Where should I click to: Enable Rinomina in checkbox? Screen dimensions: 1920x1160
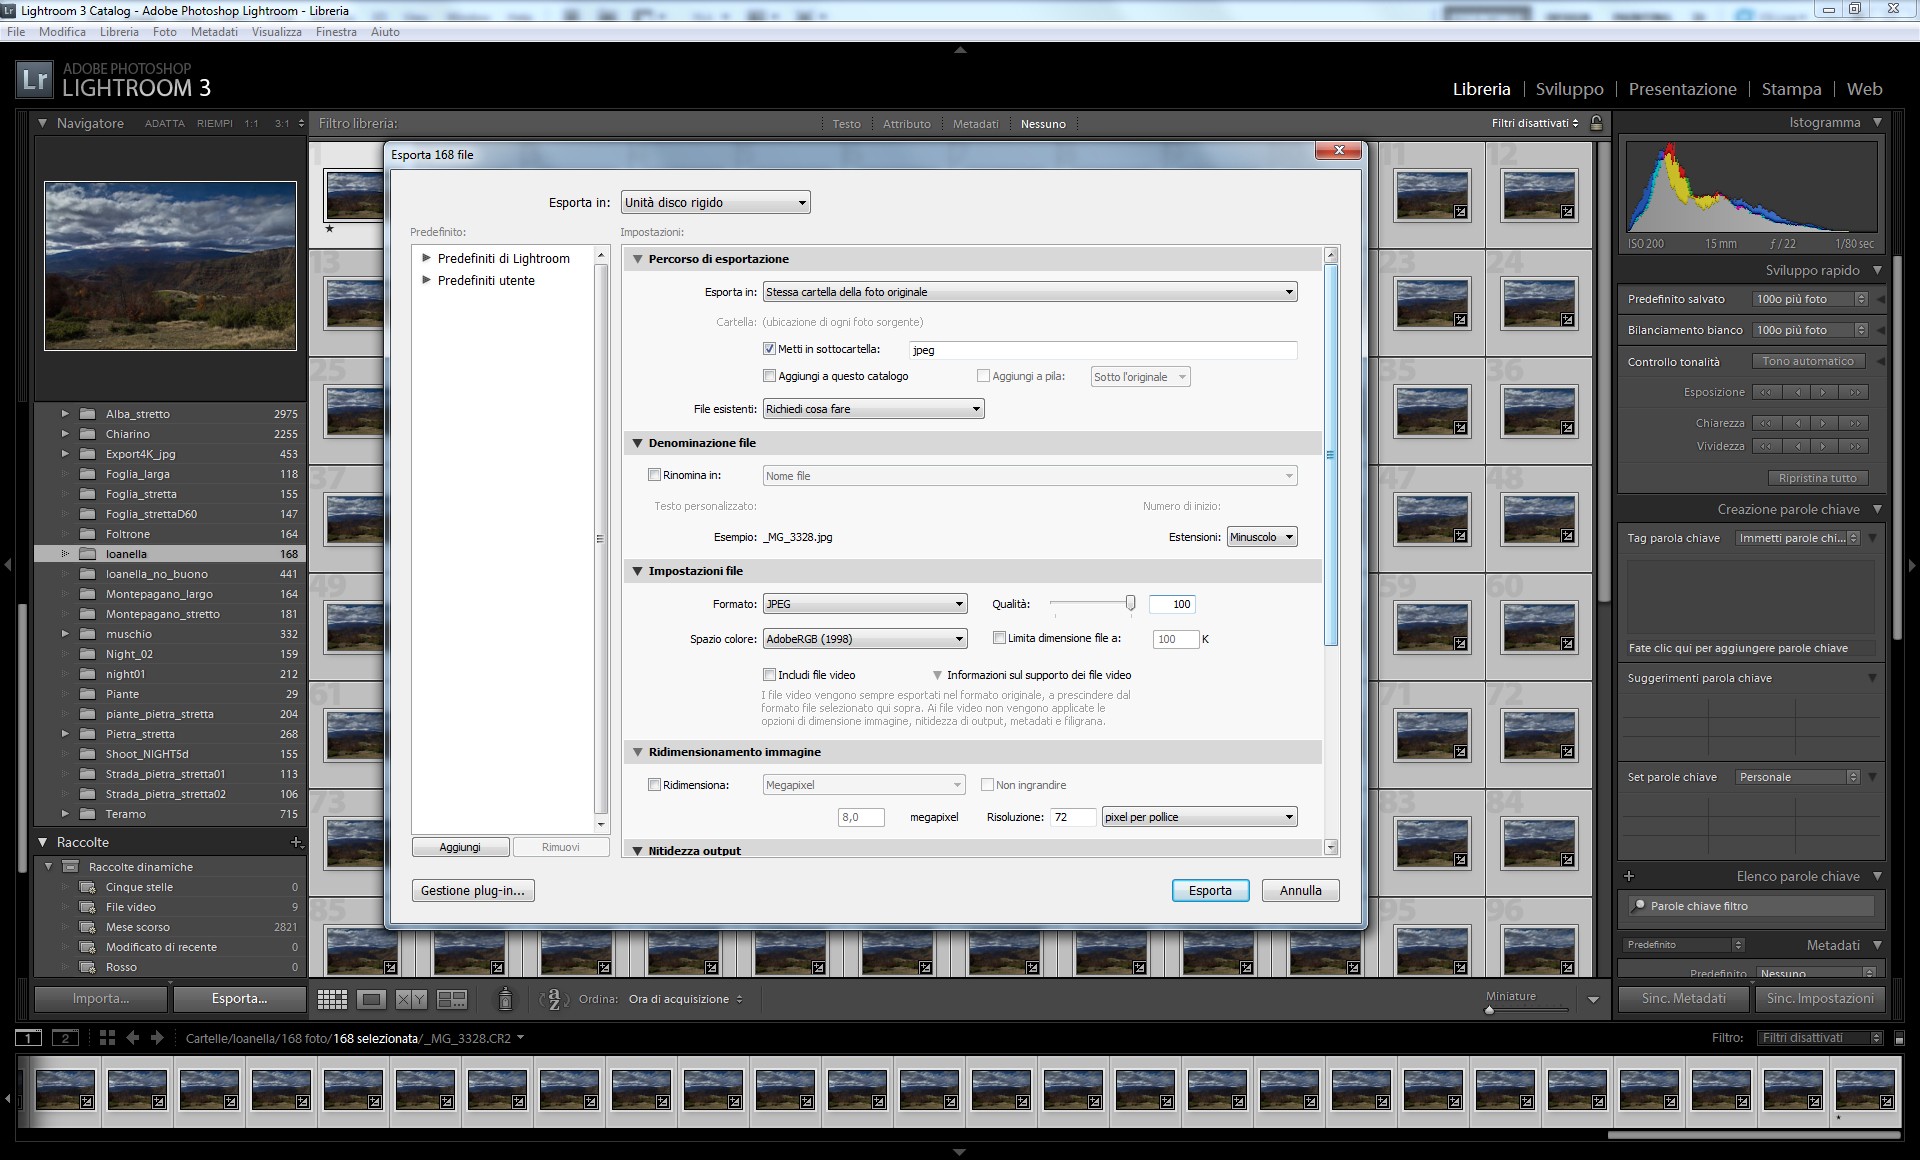654,475
